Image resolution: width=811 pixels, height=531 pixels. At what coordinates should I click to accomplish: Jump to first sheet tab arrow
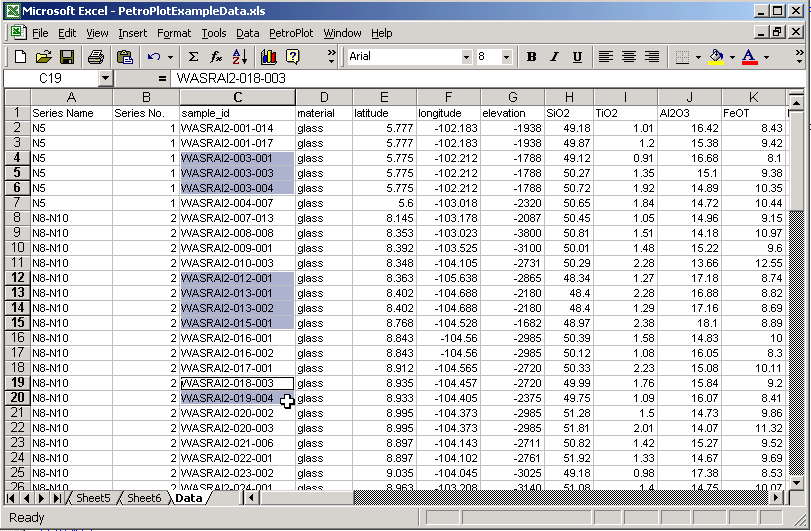point(10,498)
